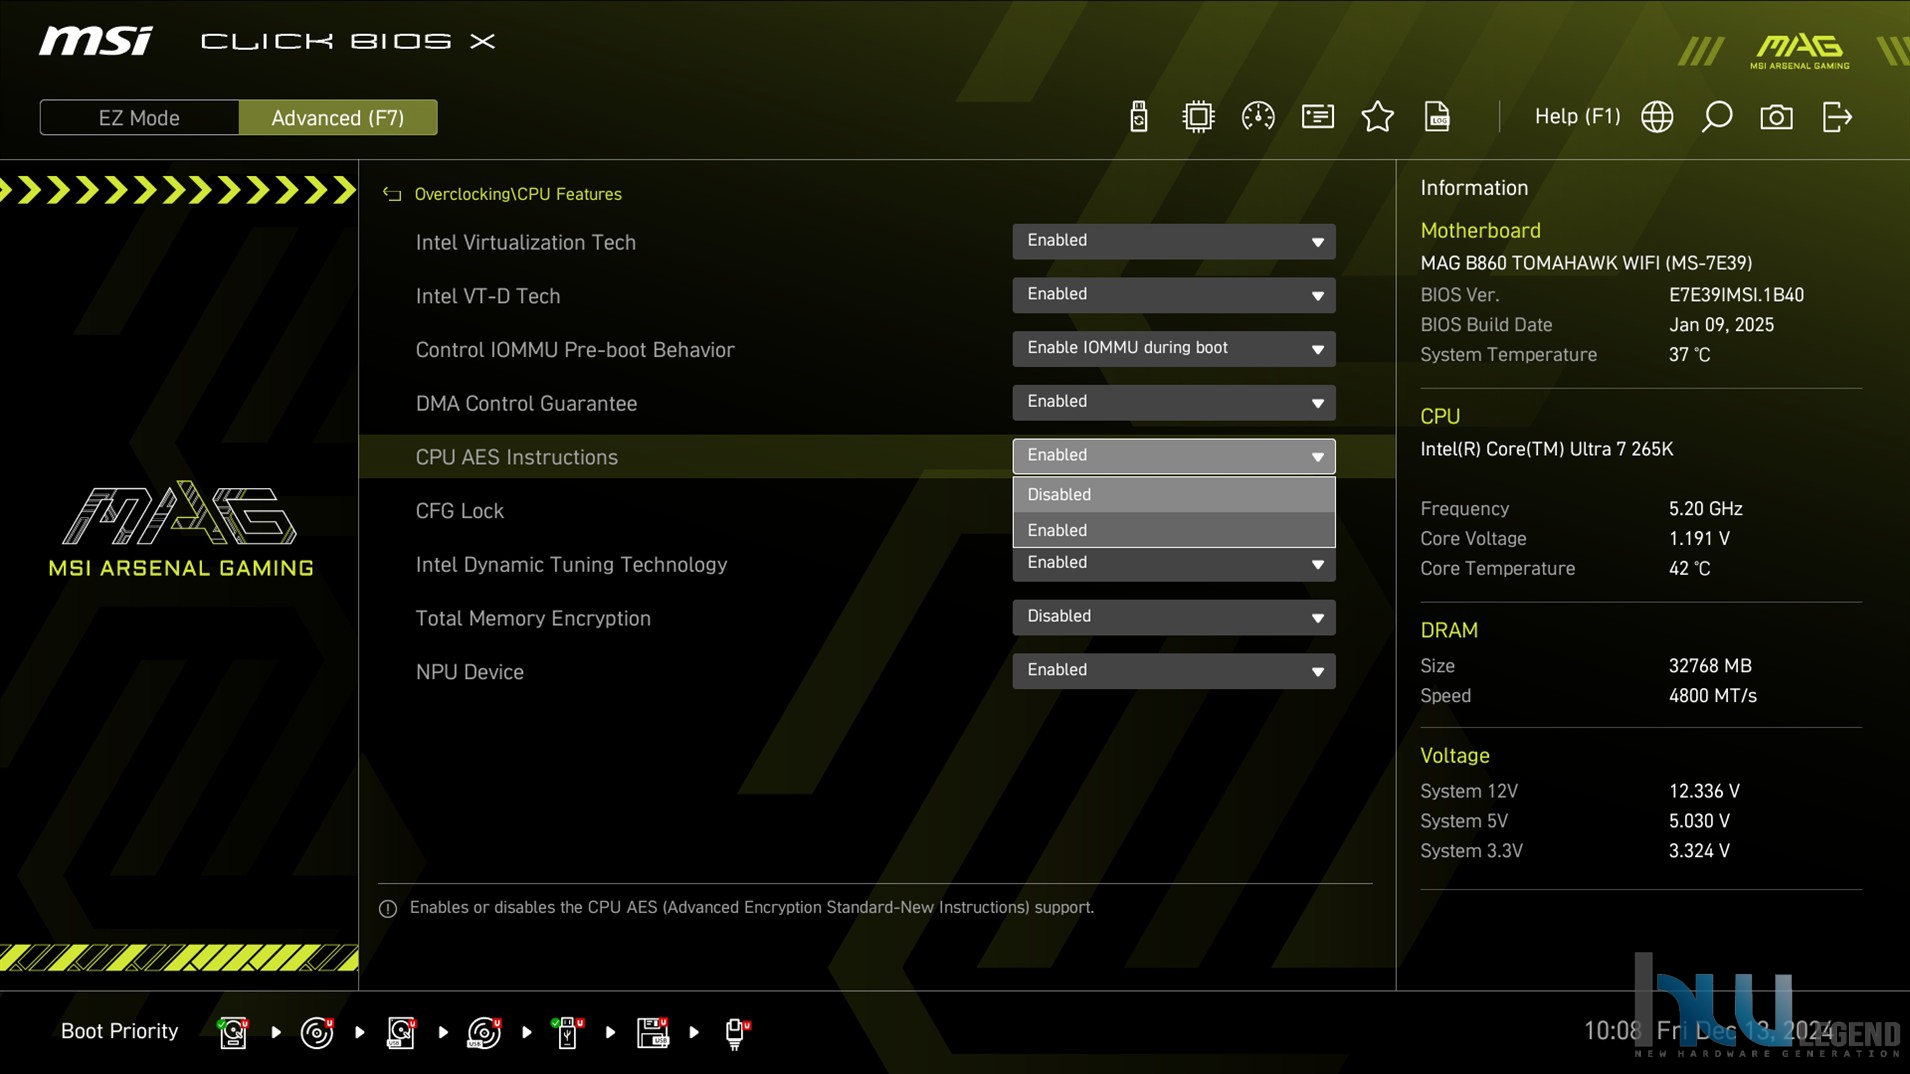1910x1074 pixels.
Task: Select the USB optical disc boot icon
Action: [484, 1031]
